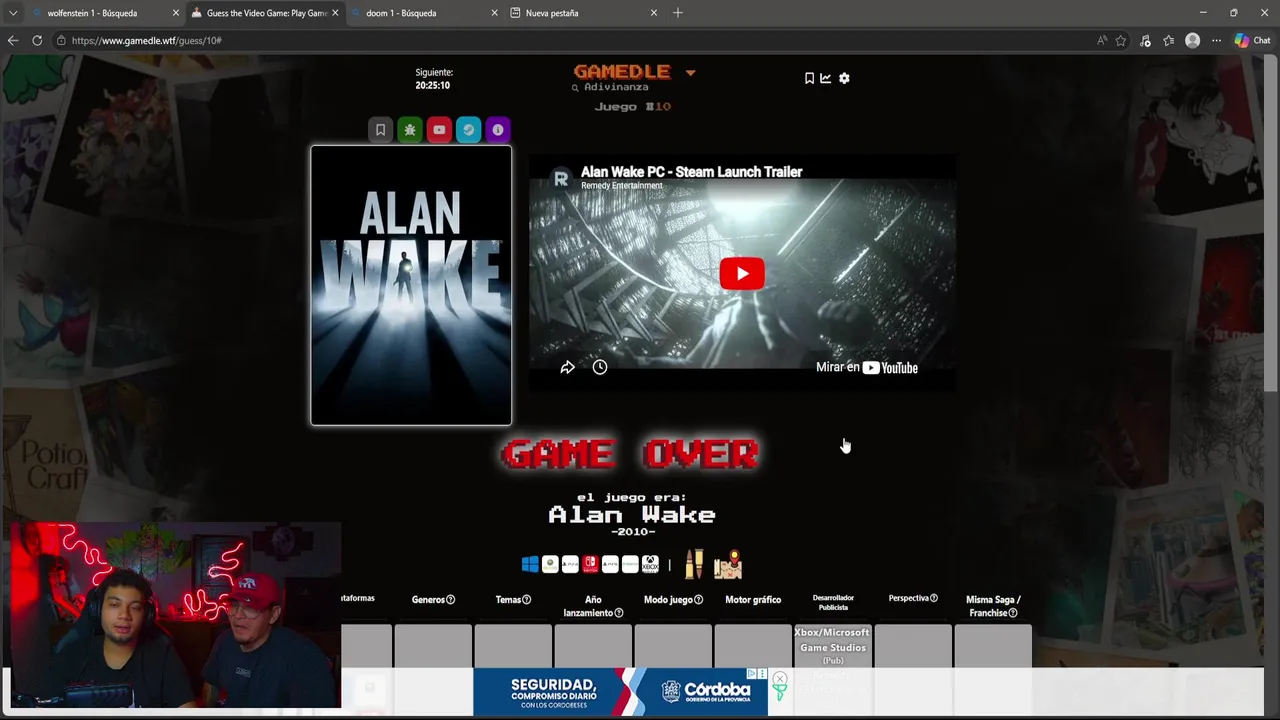This screenshot has height=720, width=1280.
Task: Click the purple info button
Action: pos(498,130)
